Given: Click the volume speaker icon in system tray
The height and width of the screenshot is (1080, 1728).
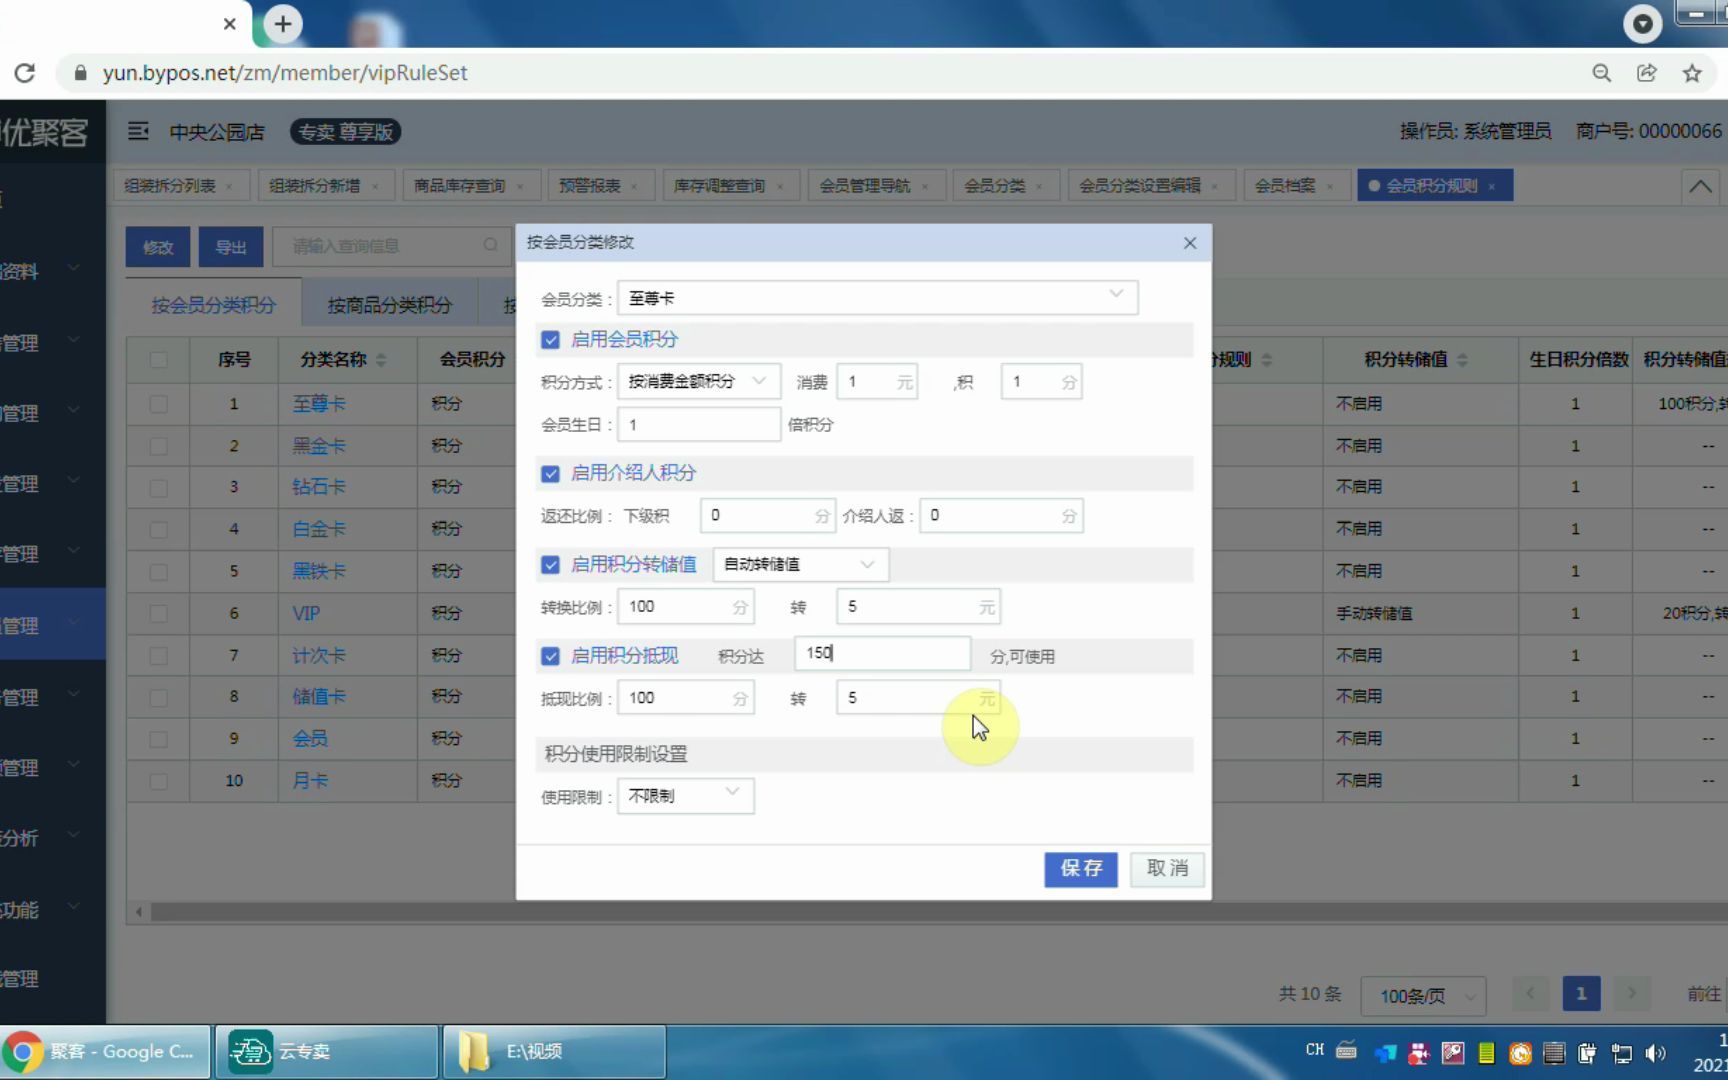Looking at the screenshot, I should pyautogui.click(x=1655, y=1053).
